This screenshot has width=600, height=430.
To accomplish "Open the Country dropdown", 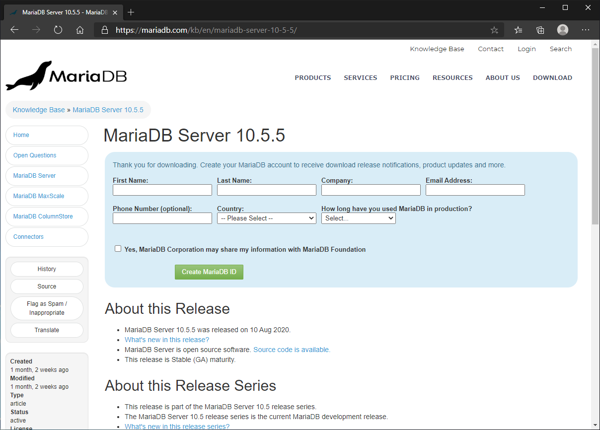I will point(267,218).
